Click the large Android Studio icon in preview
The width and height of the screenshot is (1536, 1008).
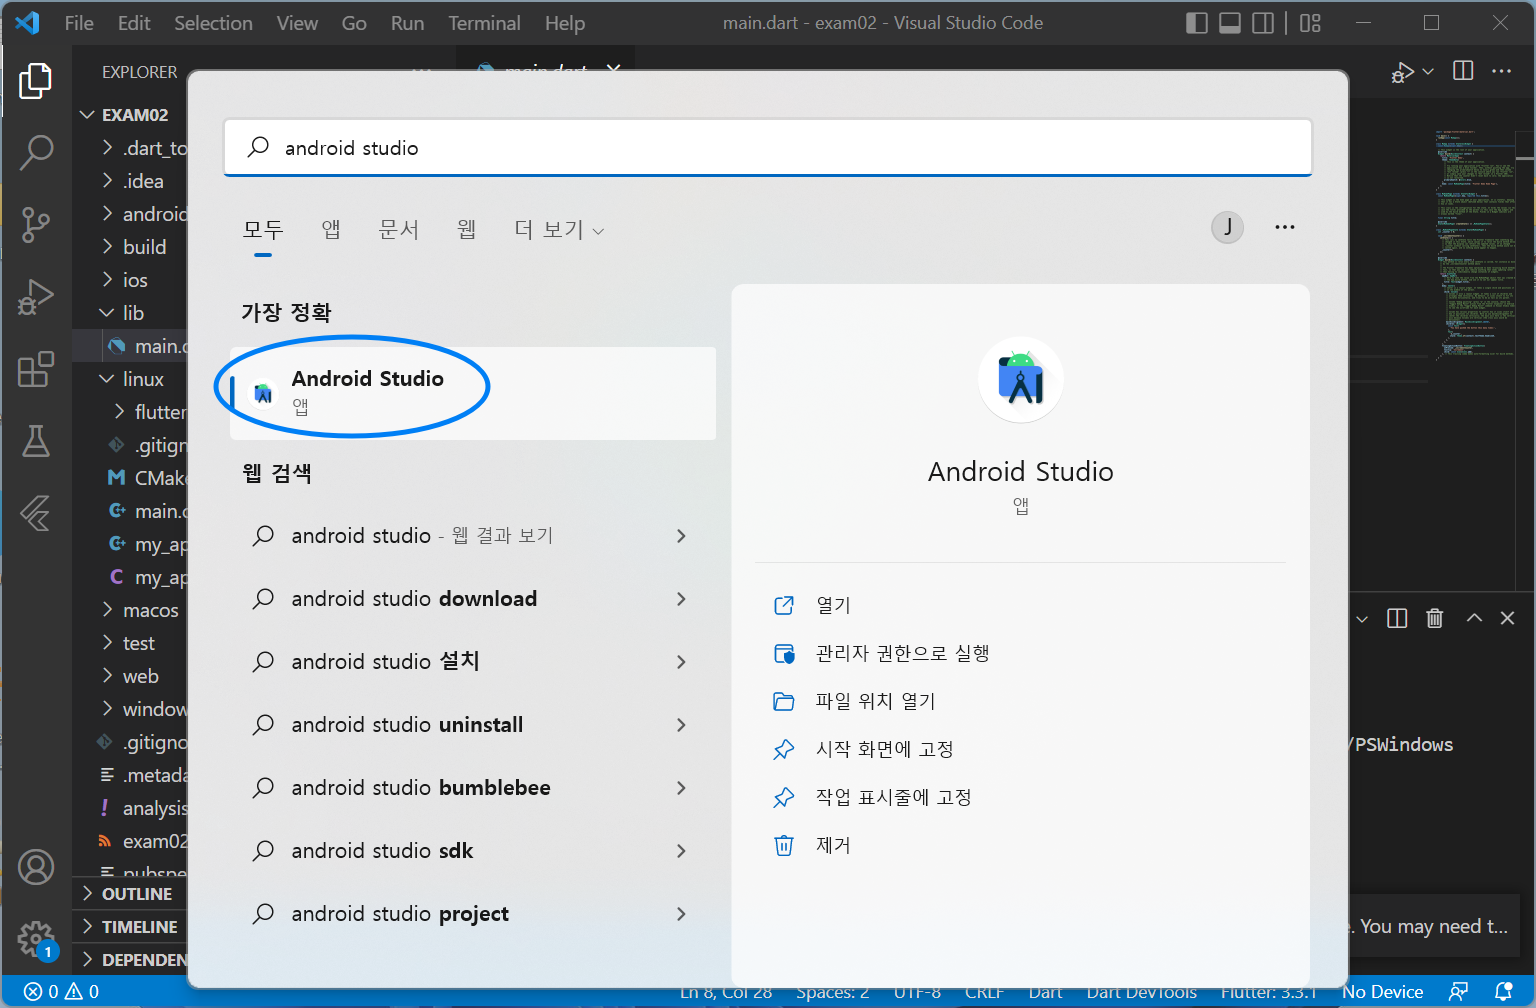pos(1020,380)
